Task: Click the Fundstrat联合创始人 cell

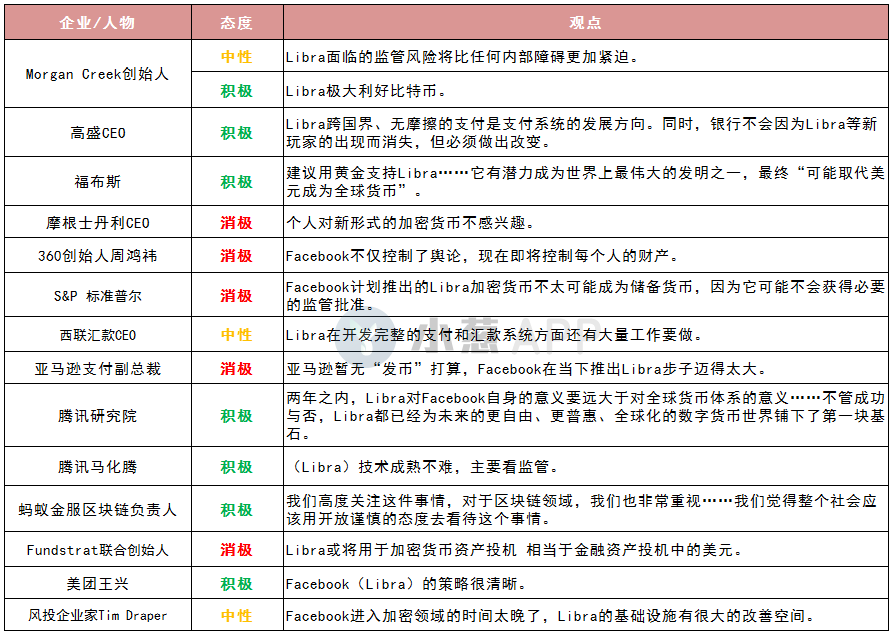Action: pos(97,550)
